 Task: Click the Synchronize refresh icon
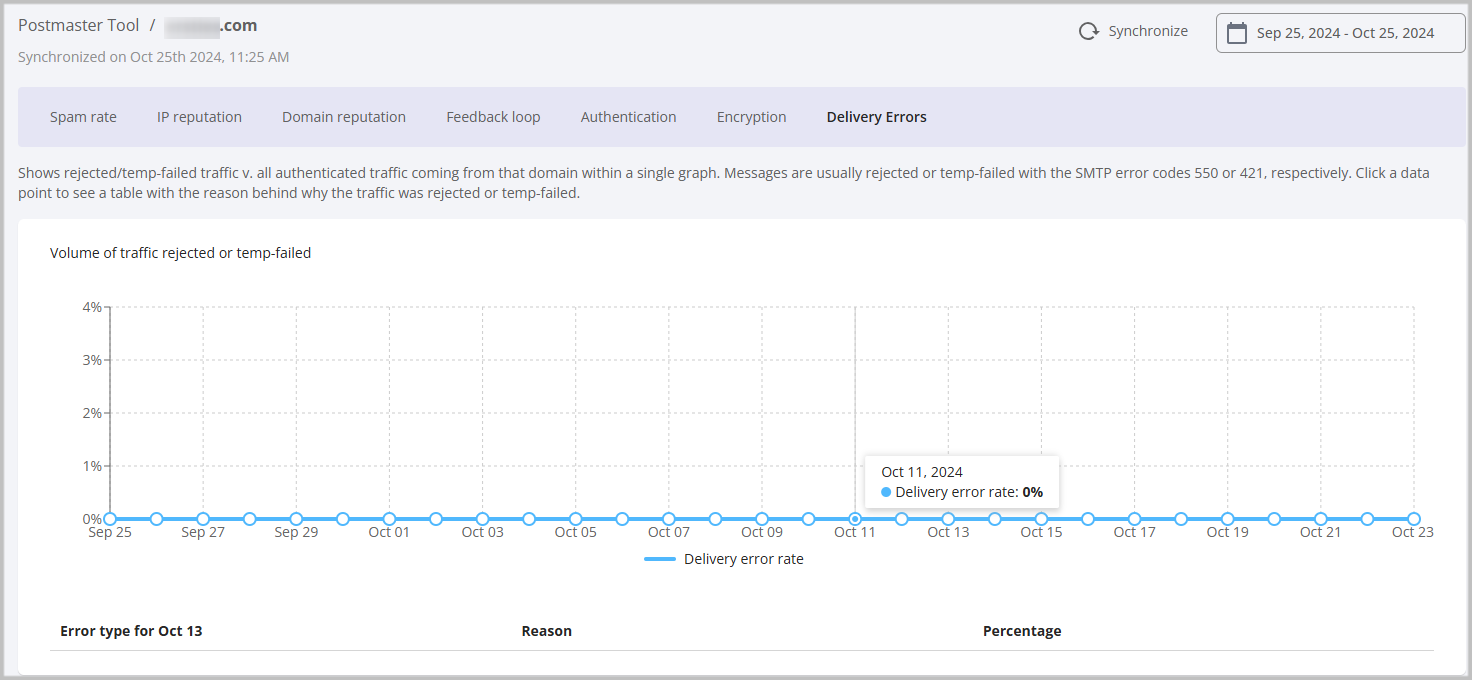coord(1088,32)
